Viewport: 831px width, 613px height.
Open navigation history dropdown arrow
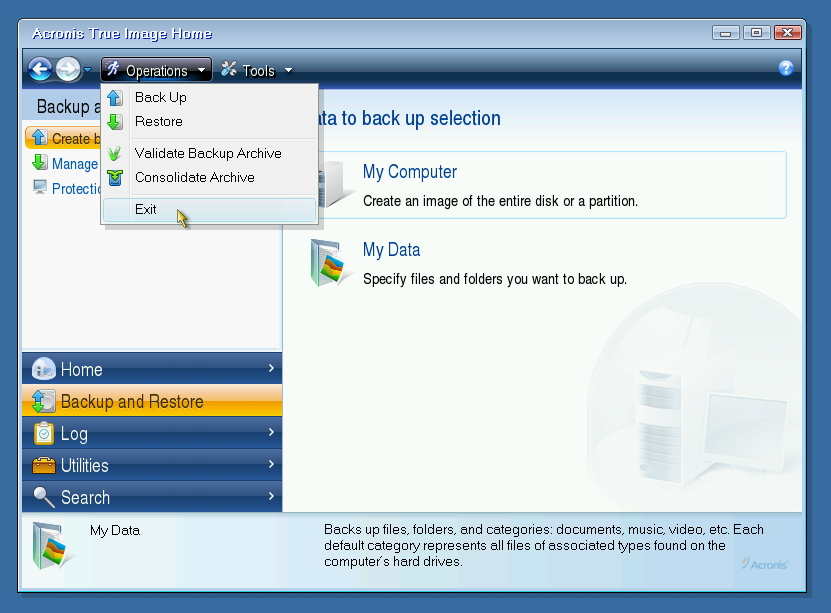click(x=88, y=70)
